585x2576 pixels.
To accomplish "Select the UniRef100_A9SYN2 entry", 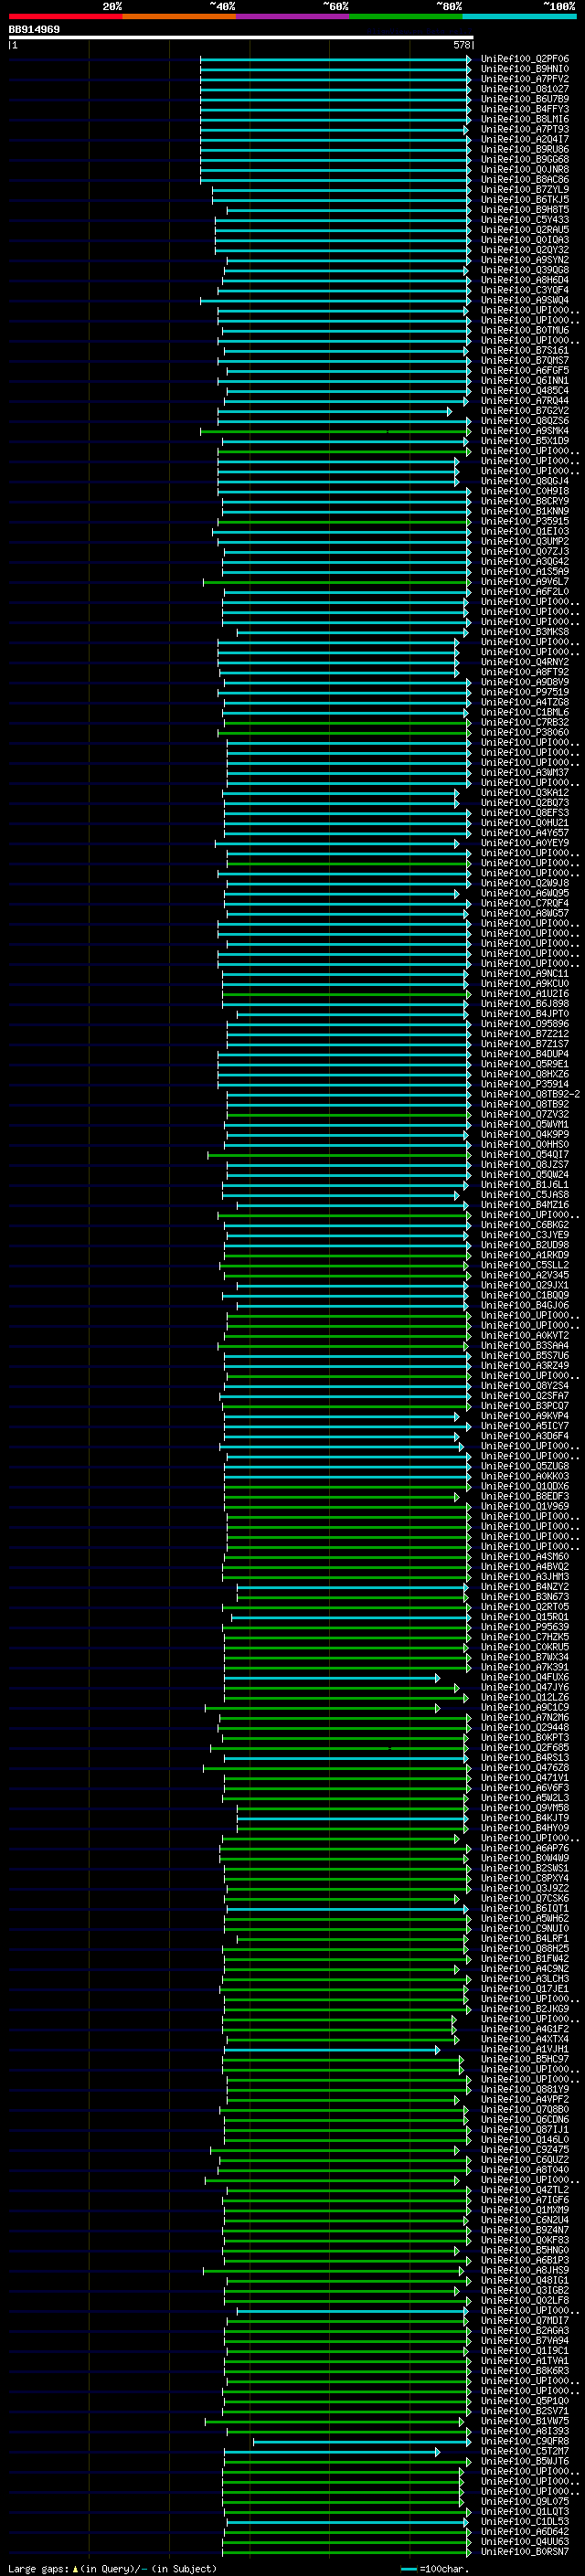I will (525, 260).
